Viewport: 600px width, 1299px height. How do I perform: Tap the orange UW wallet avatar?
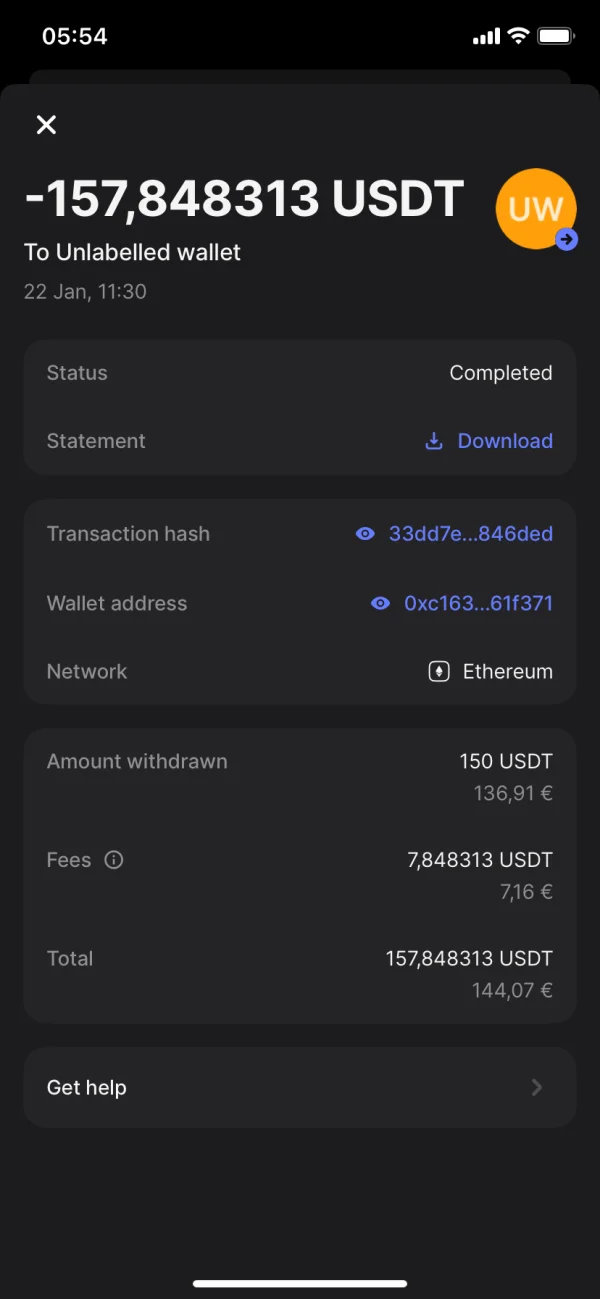point(533,206)
